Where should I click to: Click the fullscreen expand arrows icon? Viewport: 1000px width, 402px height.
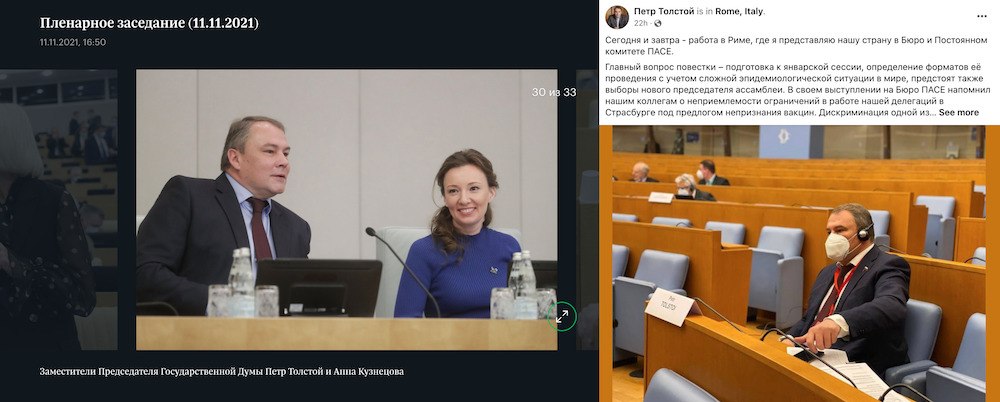point(562,316)
